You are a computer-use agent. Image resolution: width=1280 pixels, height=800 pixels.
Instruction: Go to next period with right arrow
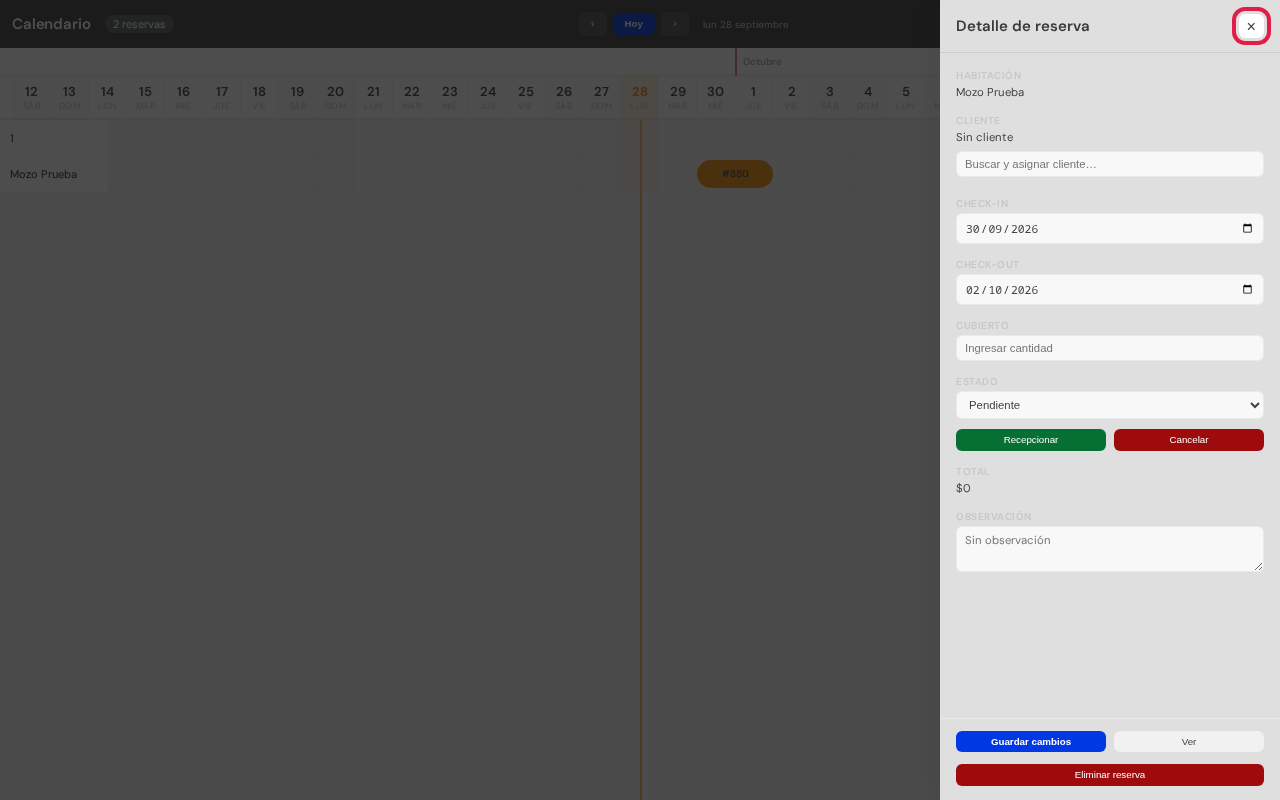point(675,24)
